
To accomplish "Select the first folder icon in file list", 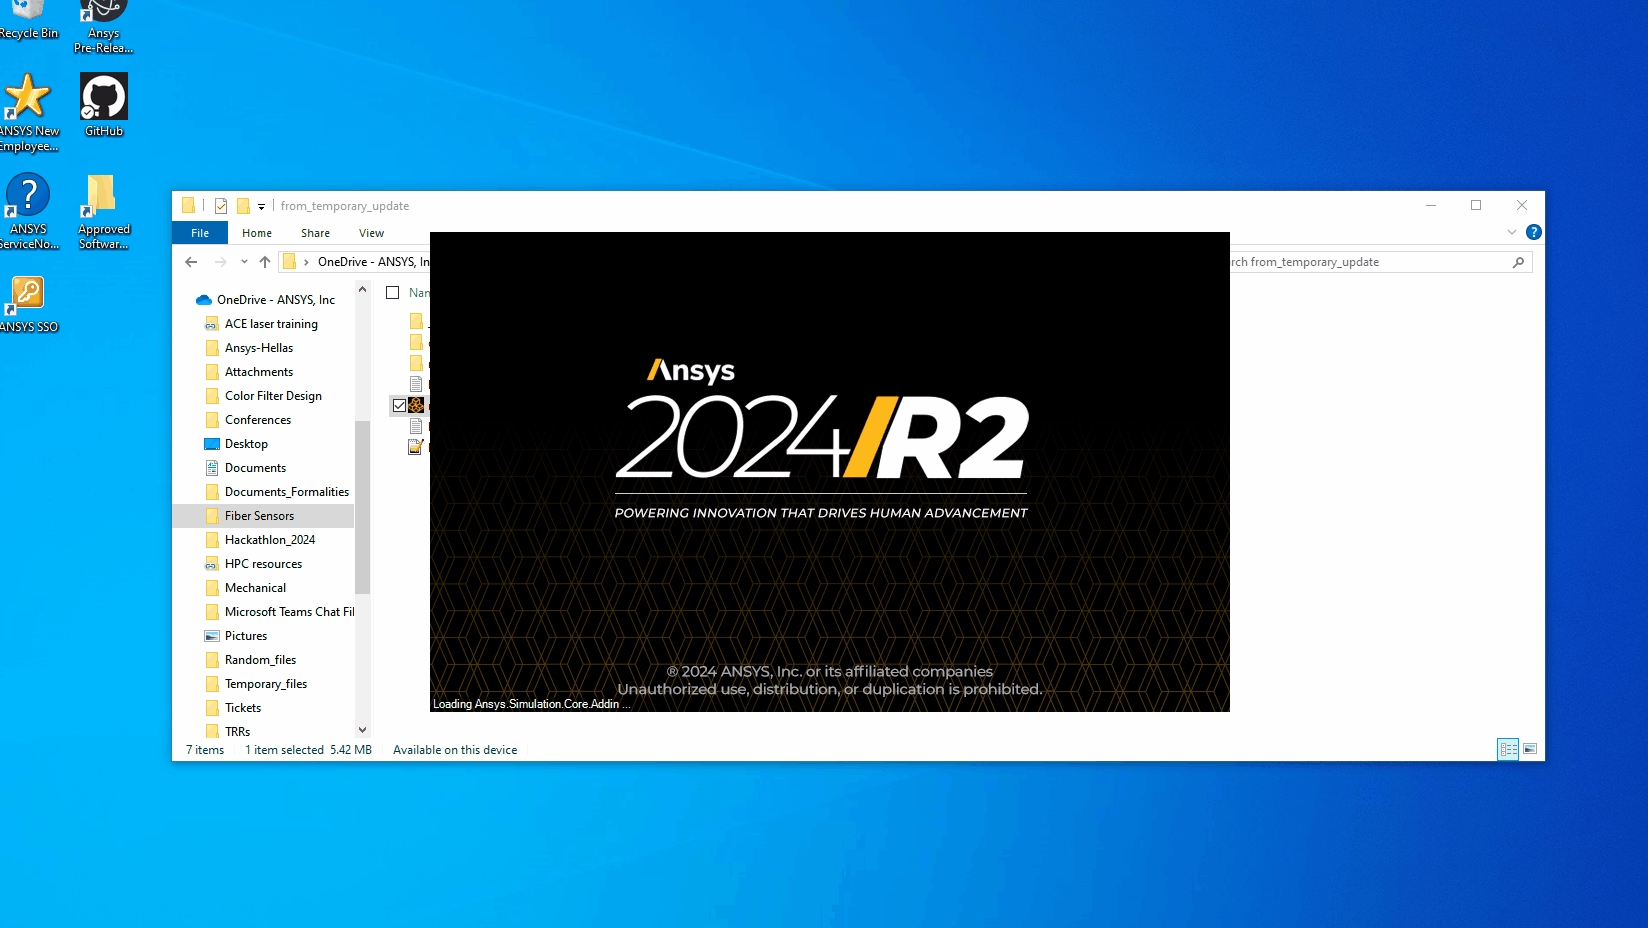I will point(416,321).
